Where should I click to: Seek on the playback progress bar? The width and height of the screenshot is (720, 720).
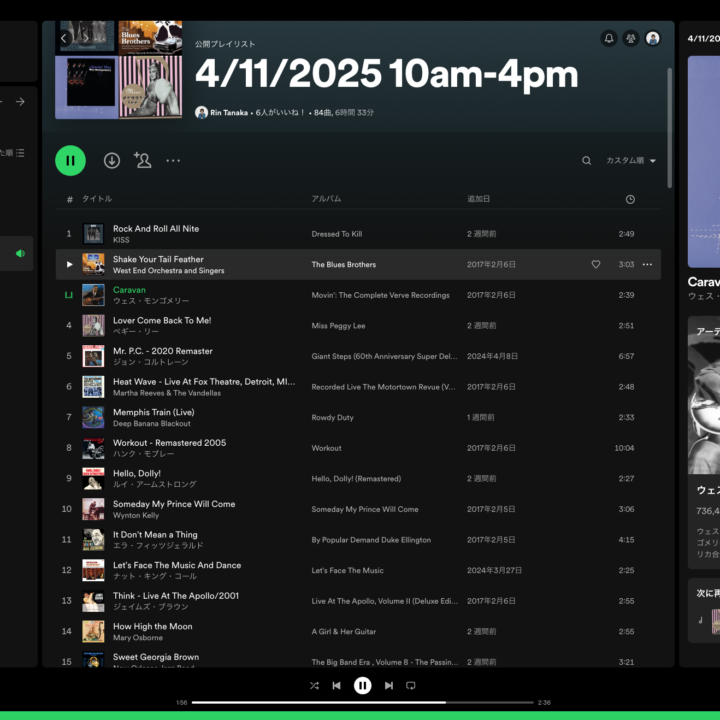pyautogui.click(x=363, y=703)
